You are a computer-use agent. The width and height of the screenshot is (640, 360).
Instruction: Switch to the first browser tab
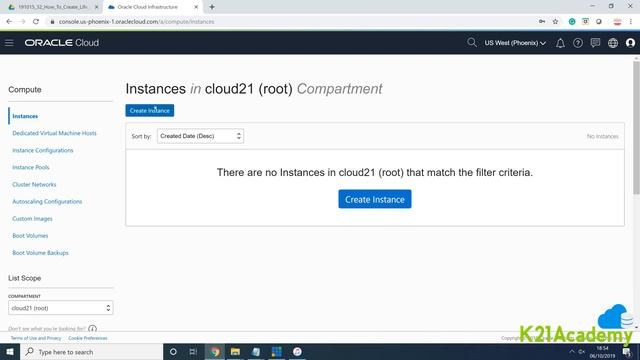click(52, 7)
